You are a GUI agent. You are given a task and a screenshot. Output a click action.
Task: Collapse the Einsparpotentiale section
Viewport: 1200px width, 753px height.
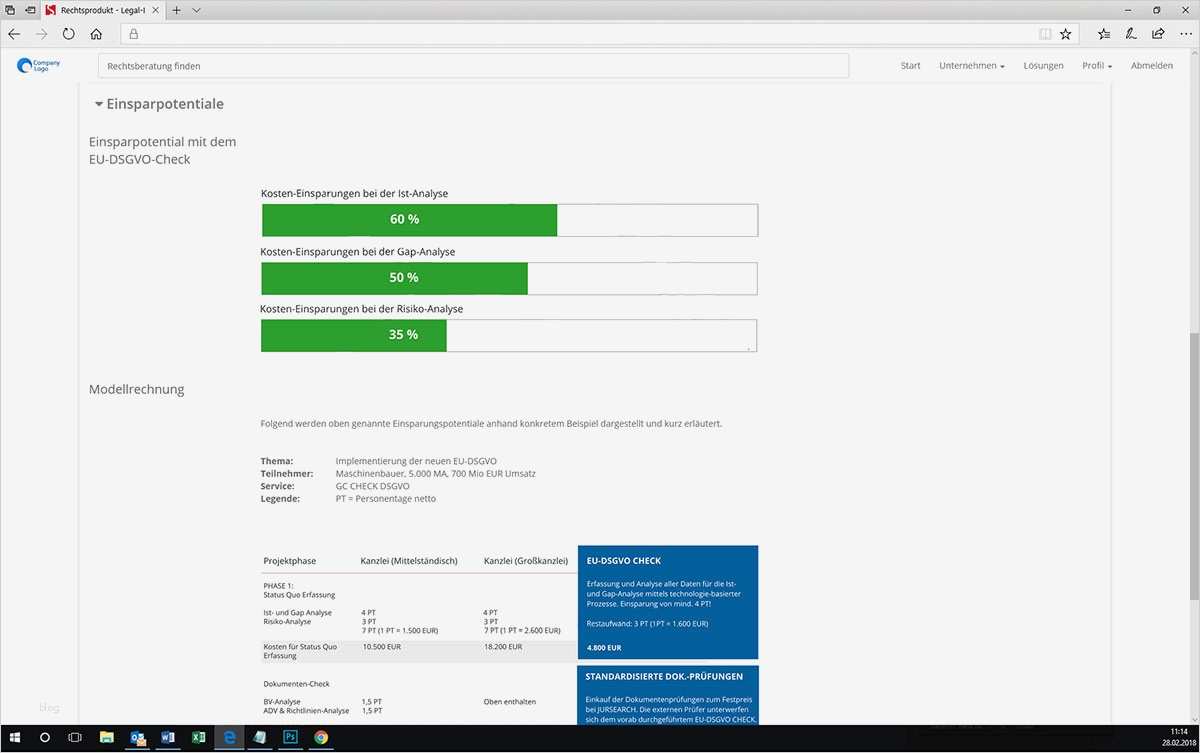coord(98,103)
